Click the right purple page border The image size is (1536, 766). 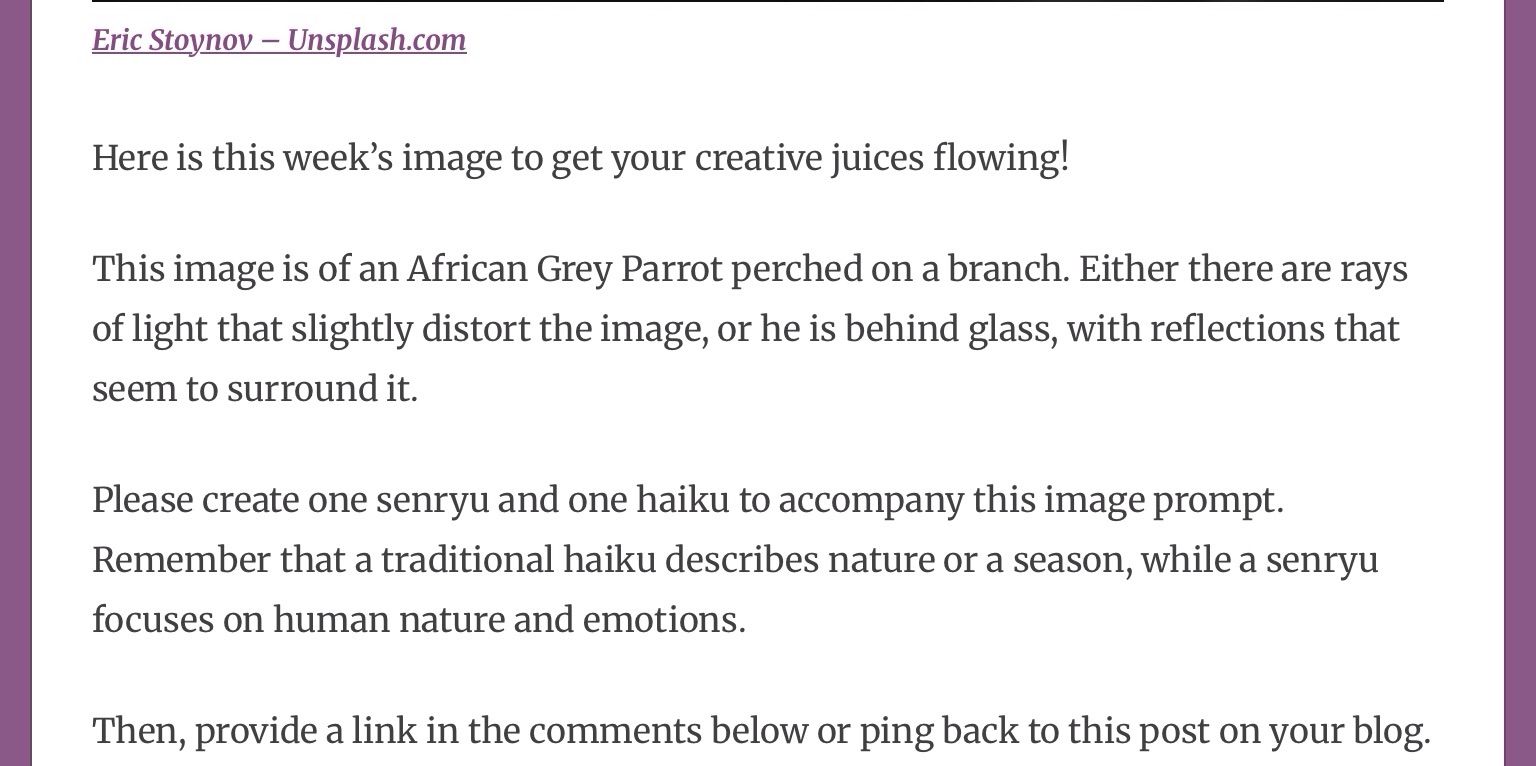(x=1520, y=400)
